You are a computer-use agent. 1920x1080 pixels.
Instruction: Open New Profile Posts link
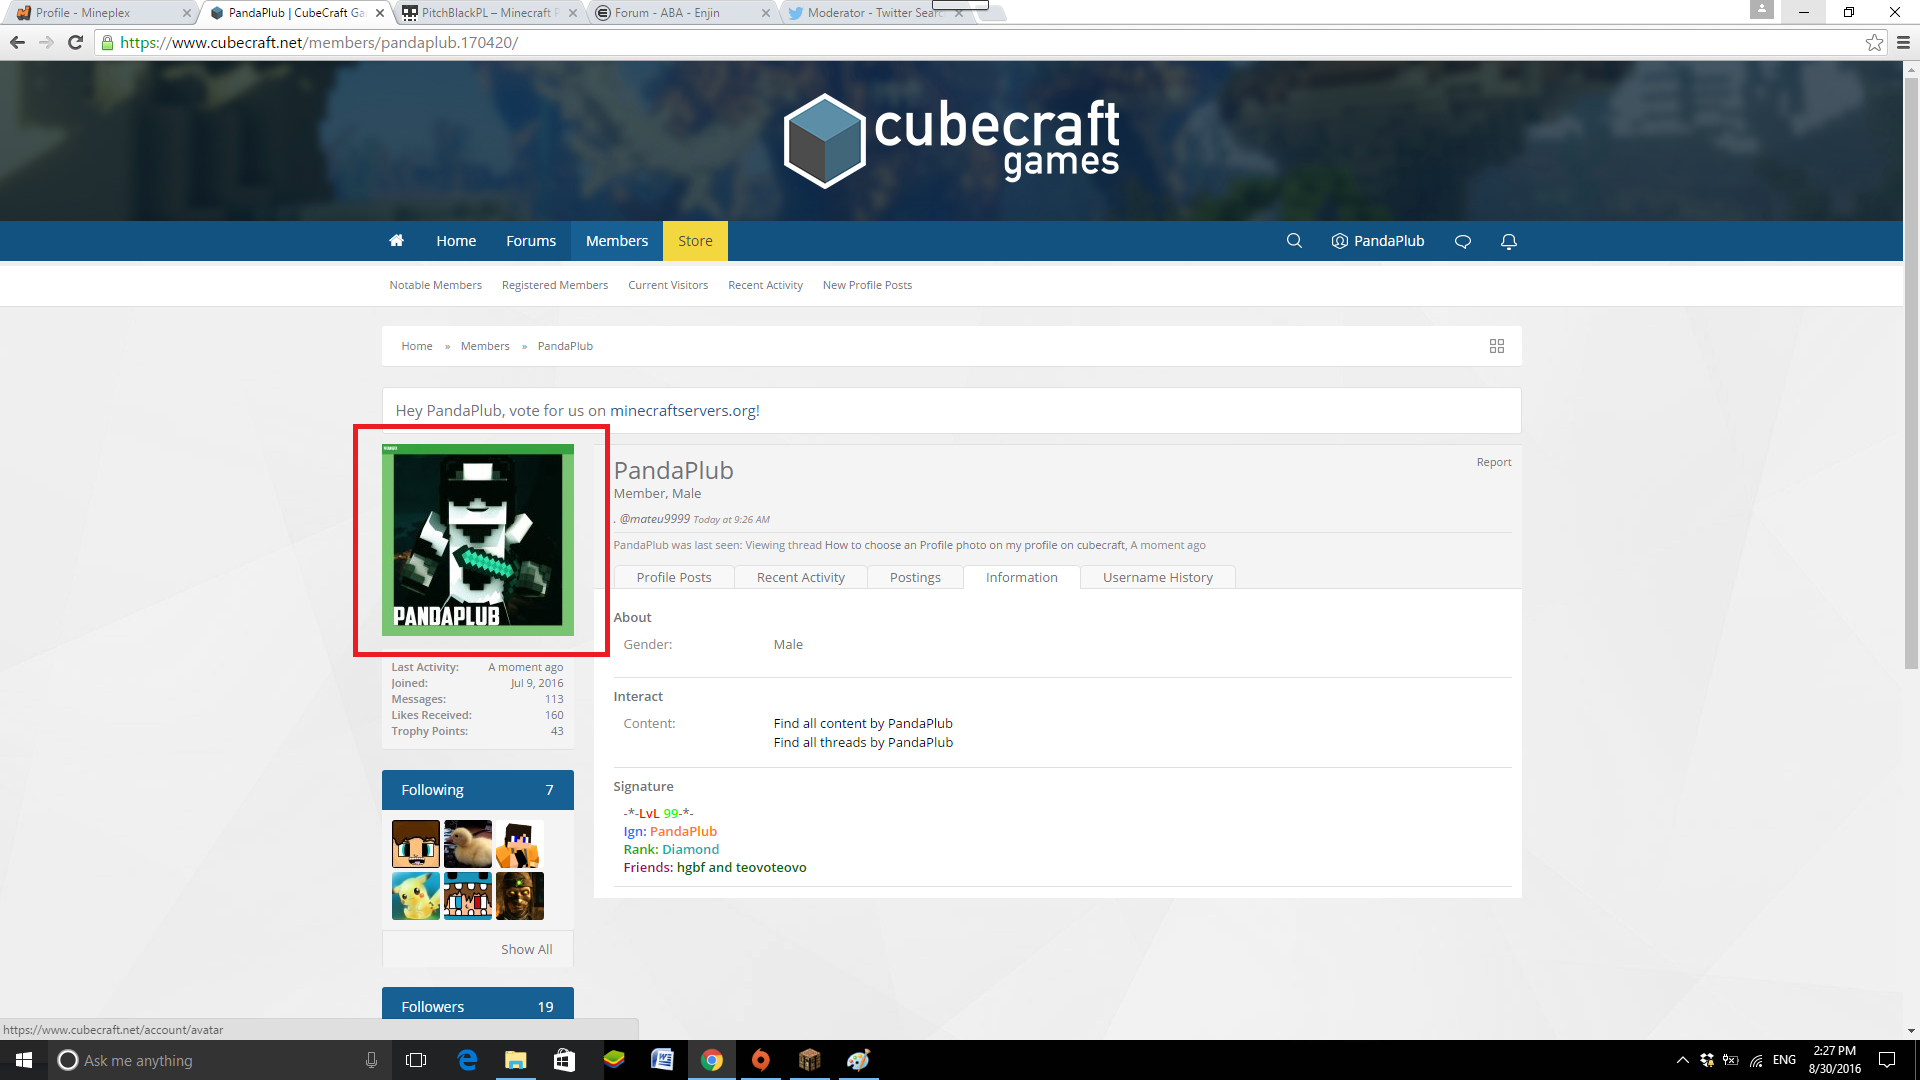pyautogui.click(x=867, y=285)
